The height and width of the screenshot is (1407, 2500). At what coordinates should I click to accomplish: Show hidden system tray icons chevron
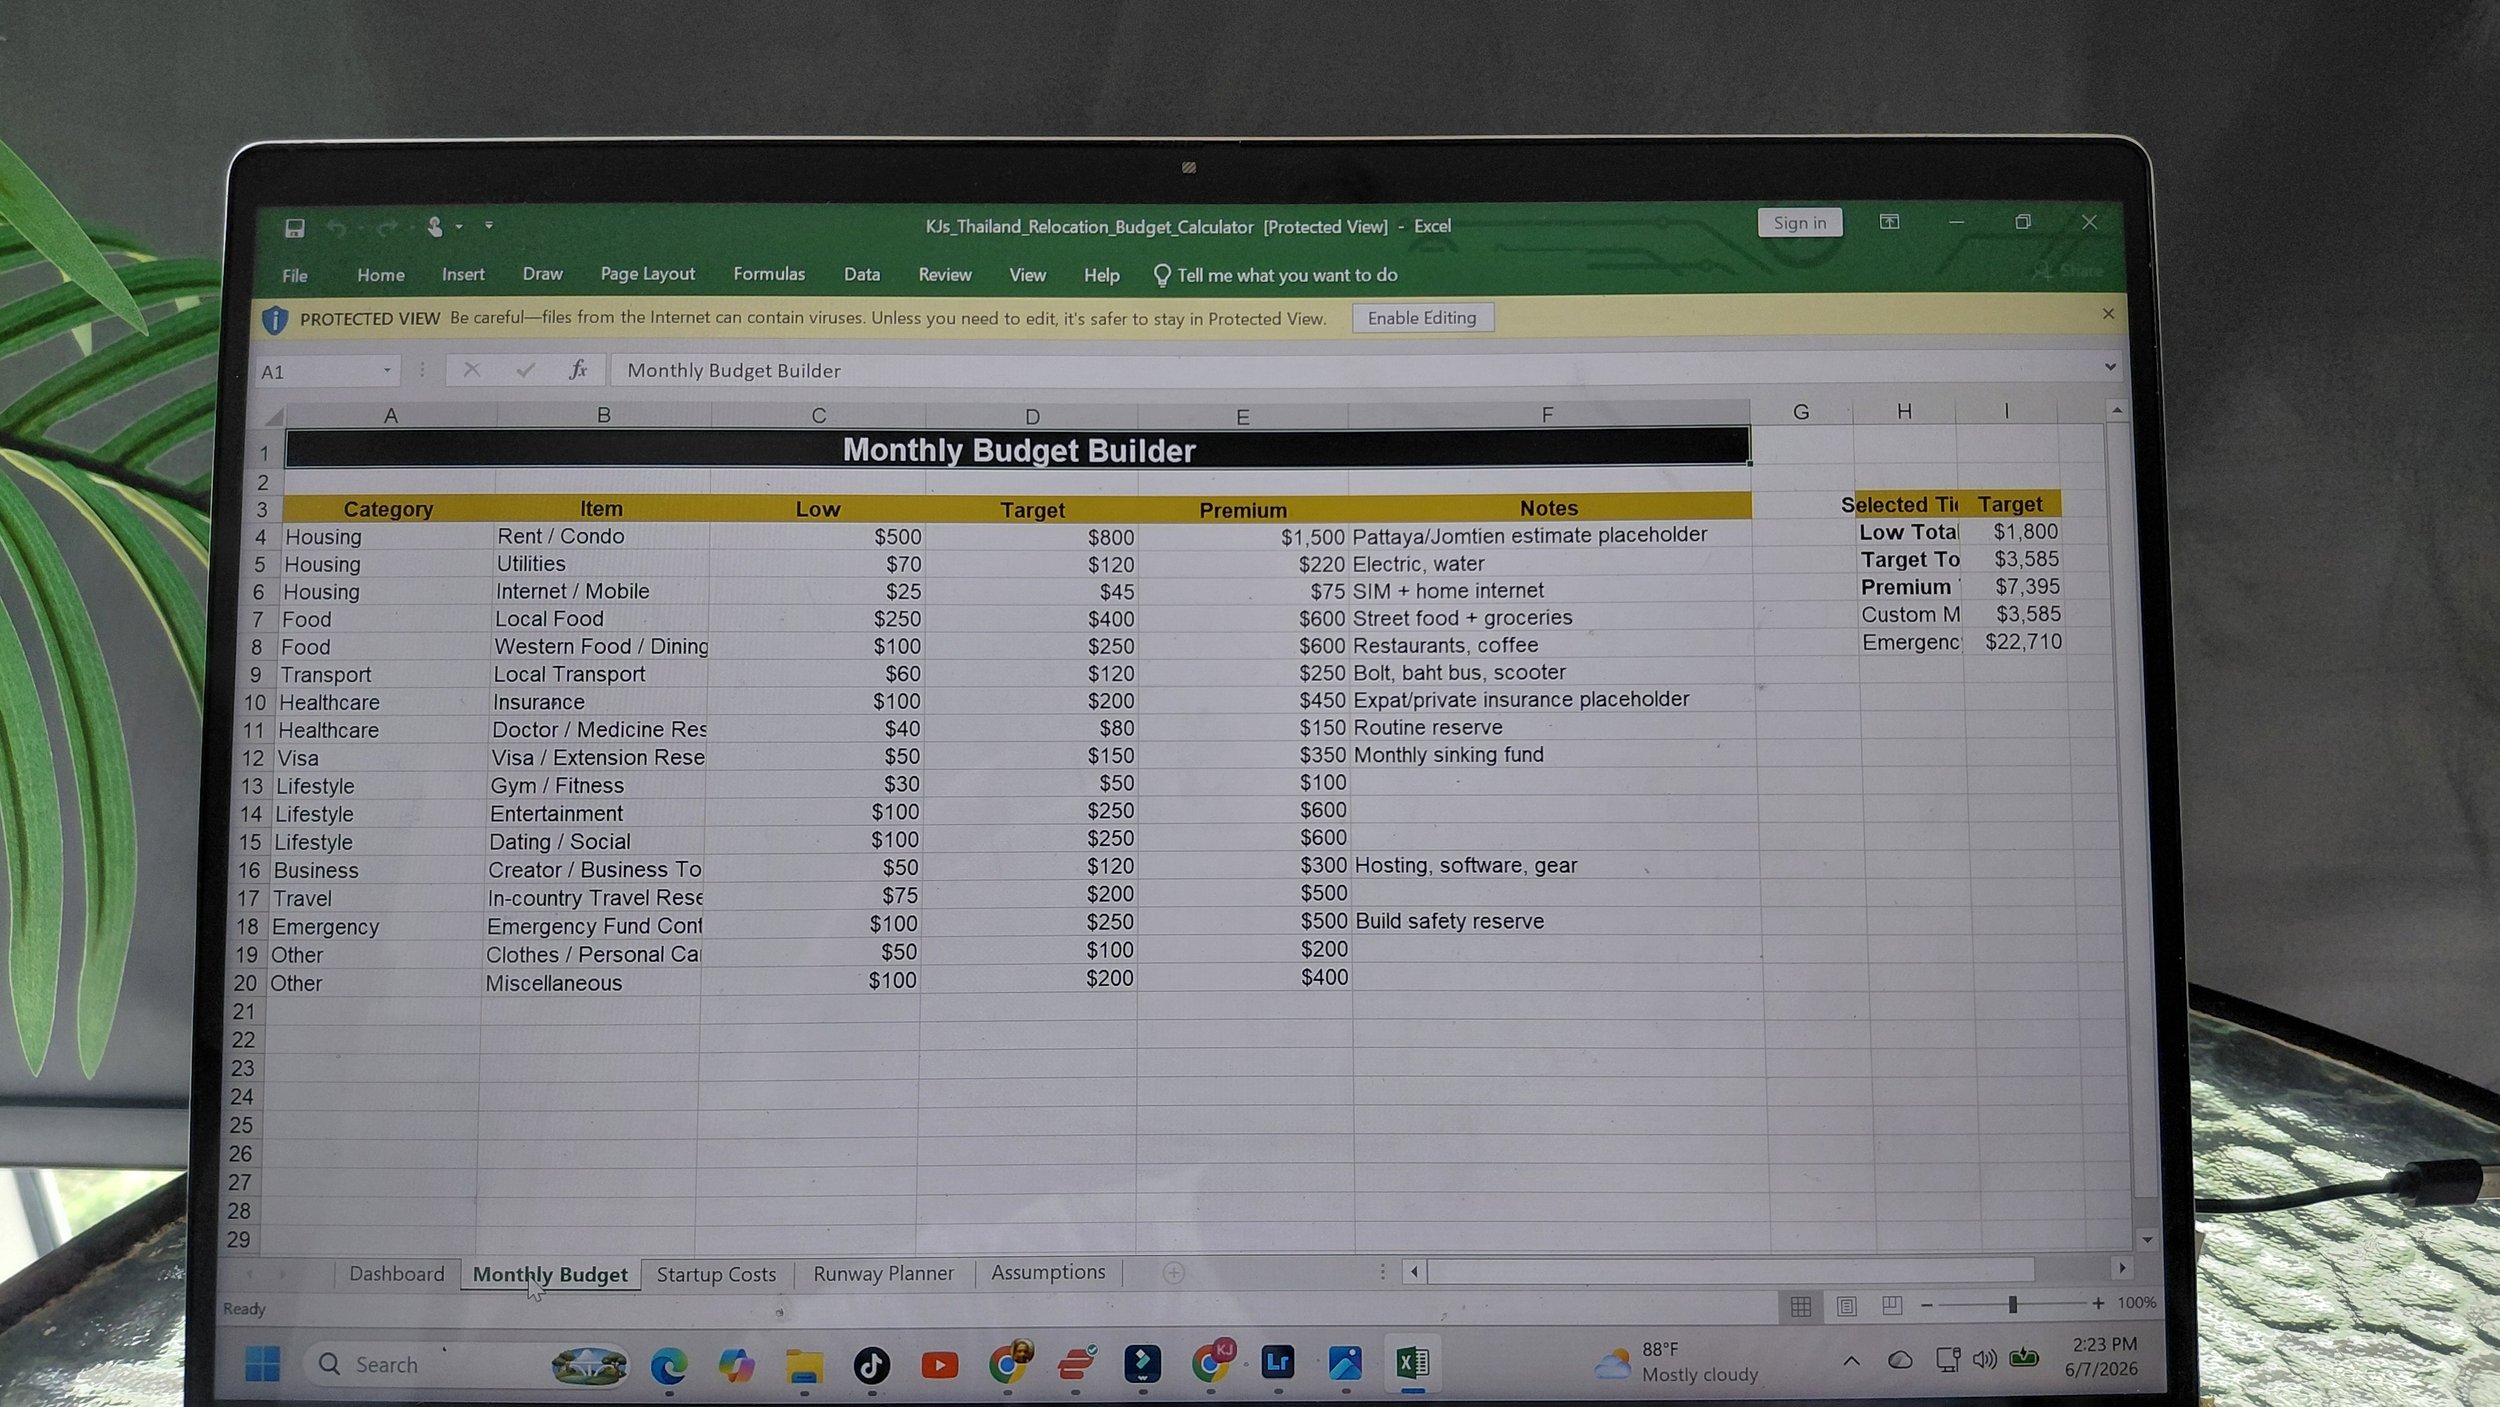click(1851, 1361)
